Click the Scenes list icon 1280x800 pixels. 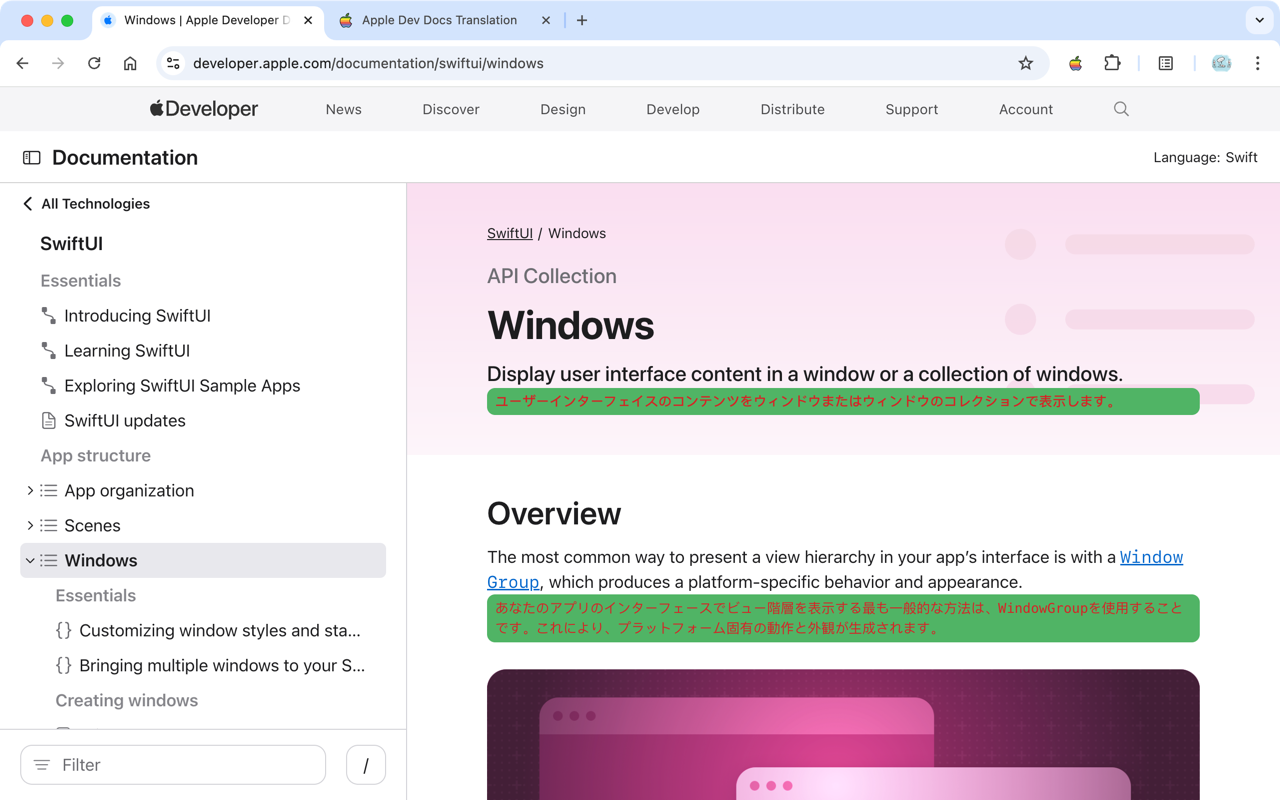pyautogui.click(x=49, y=526)
